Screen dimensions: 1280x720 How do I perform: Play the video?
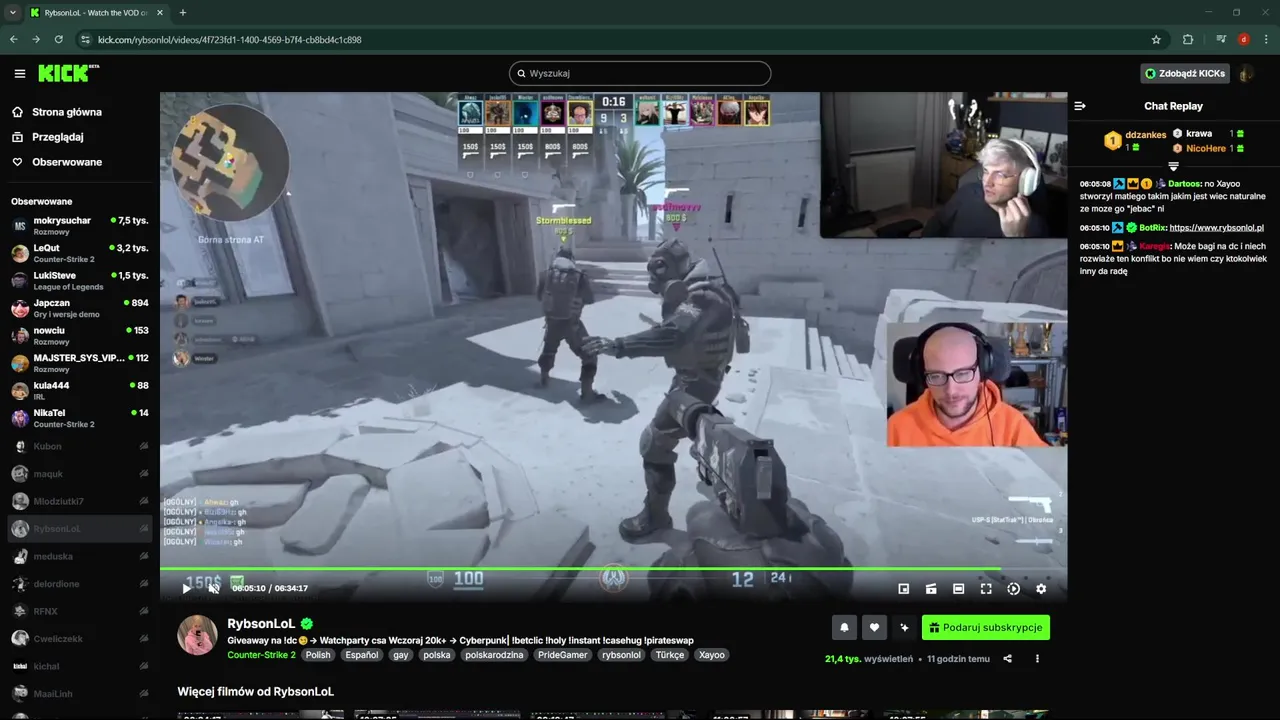186,588
